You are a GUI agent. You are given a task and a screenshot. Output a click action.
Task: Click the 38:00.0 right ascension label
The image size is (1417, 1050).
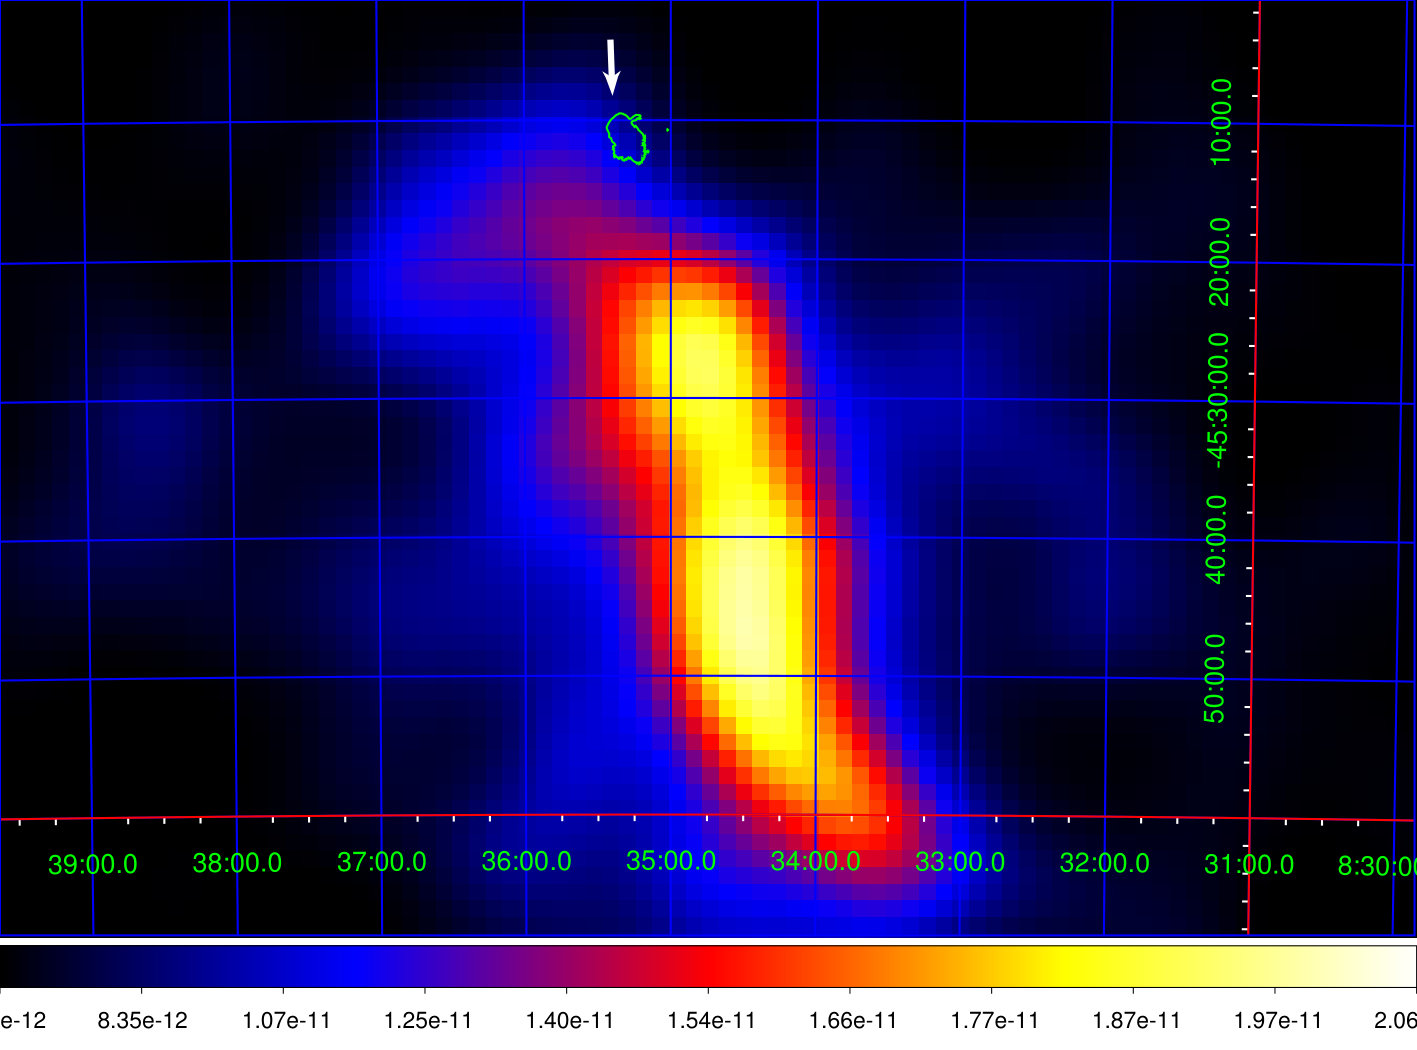click(237, 863)
